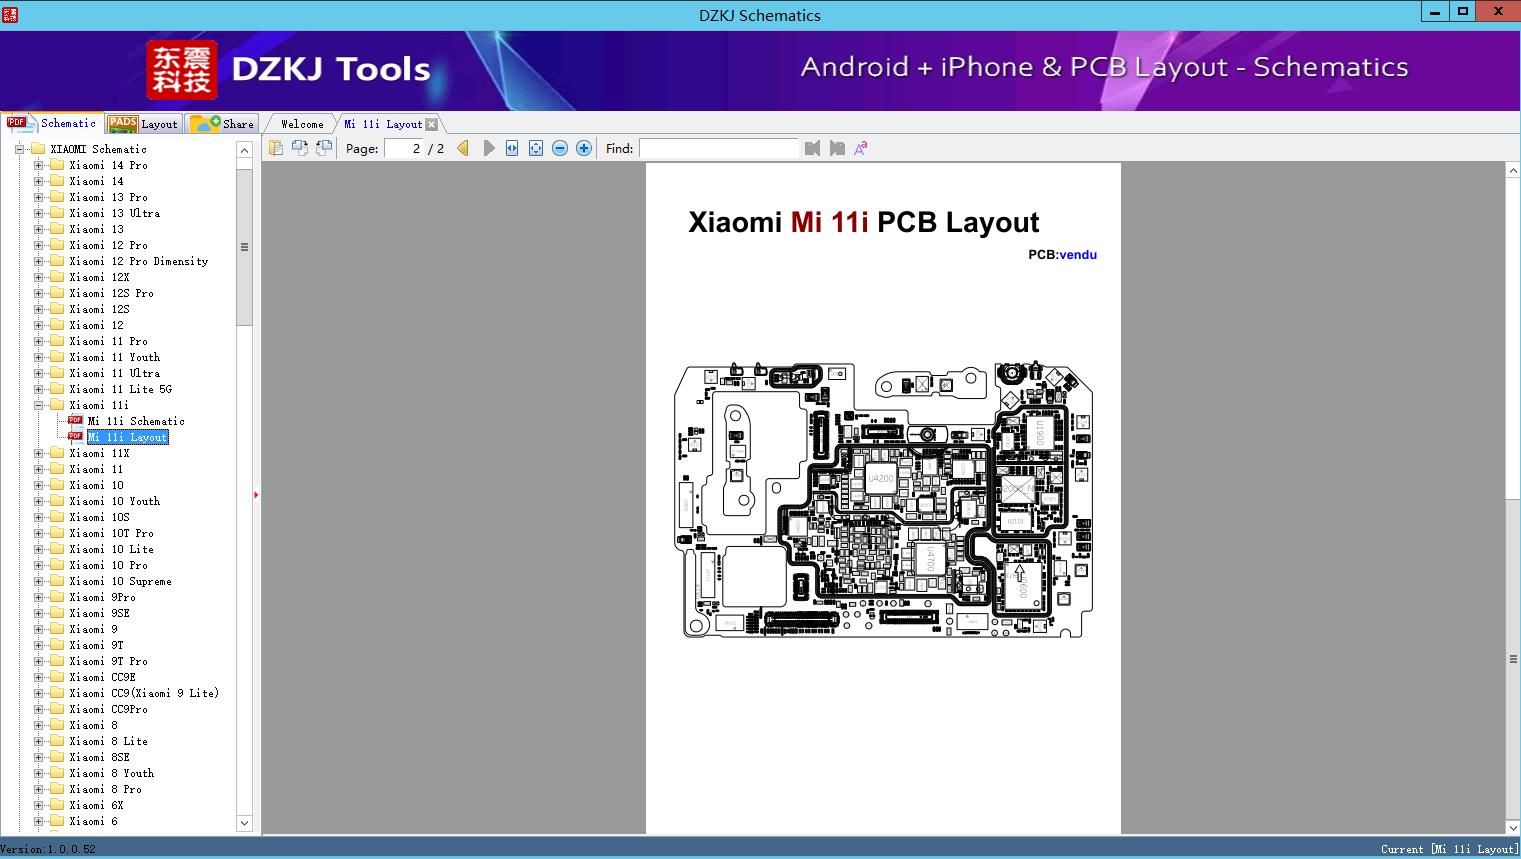The width and height of the screenshot is (1521, 859).
Task: Expand the Xiaomi 12 Pro Dimensity folder
Action: (x=38, y=261)
